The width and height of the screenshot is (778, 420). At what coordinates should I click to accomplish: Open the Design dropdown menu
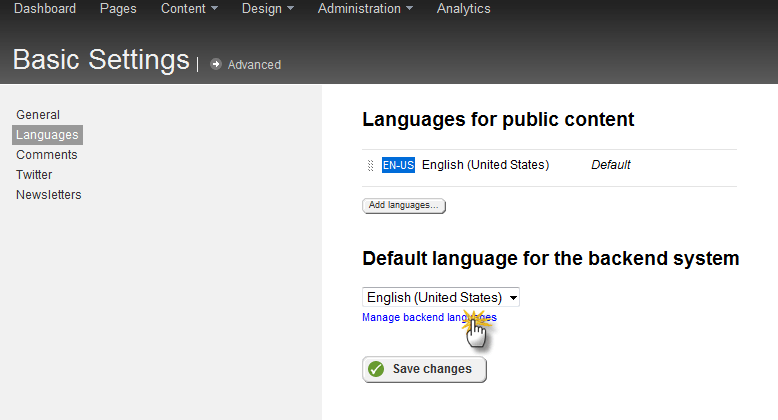[x=267, y=9]
